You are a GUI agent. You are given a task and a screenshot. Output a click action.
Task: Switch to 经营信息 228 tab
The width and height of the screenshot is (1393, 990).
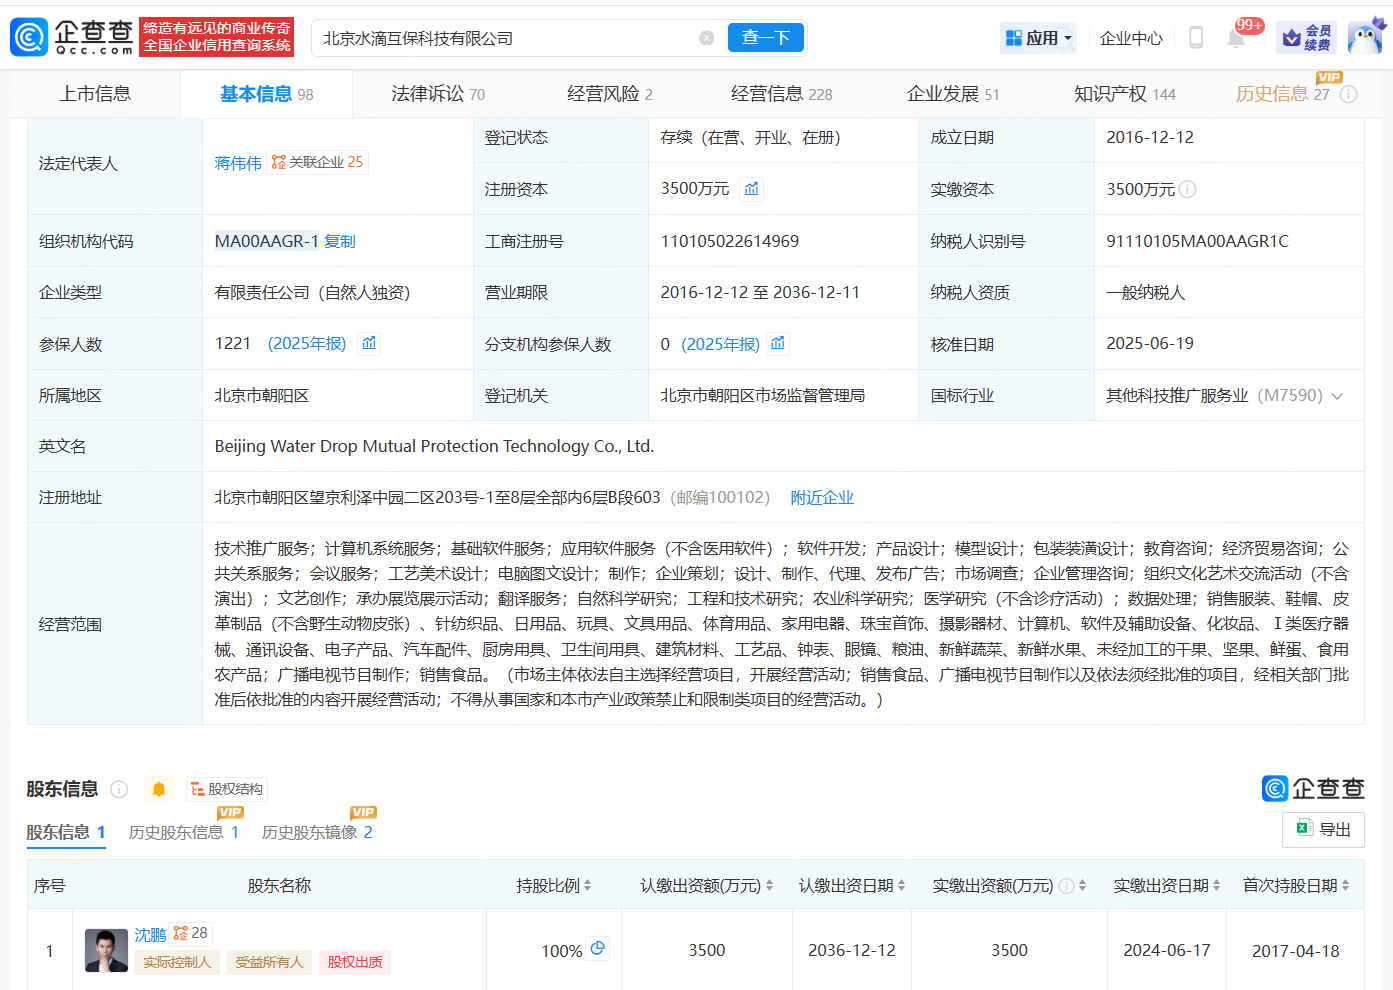782,94
